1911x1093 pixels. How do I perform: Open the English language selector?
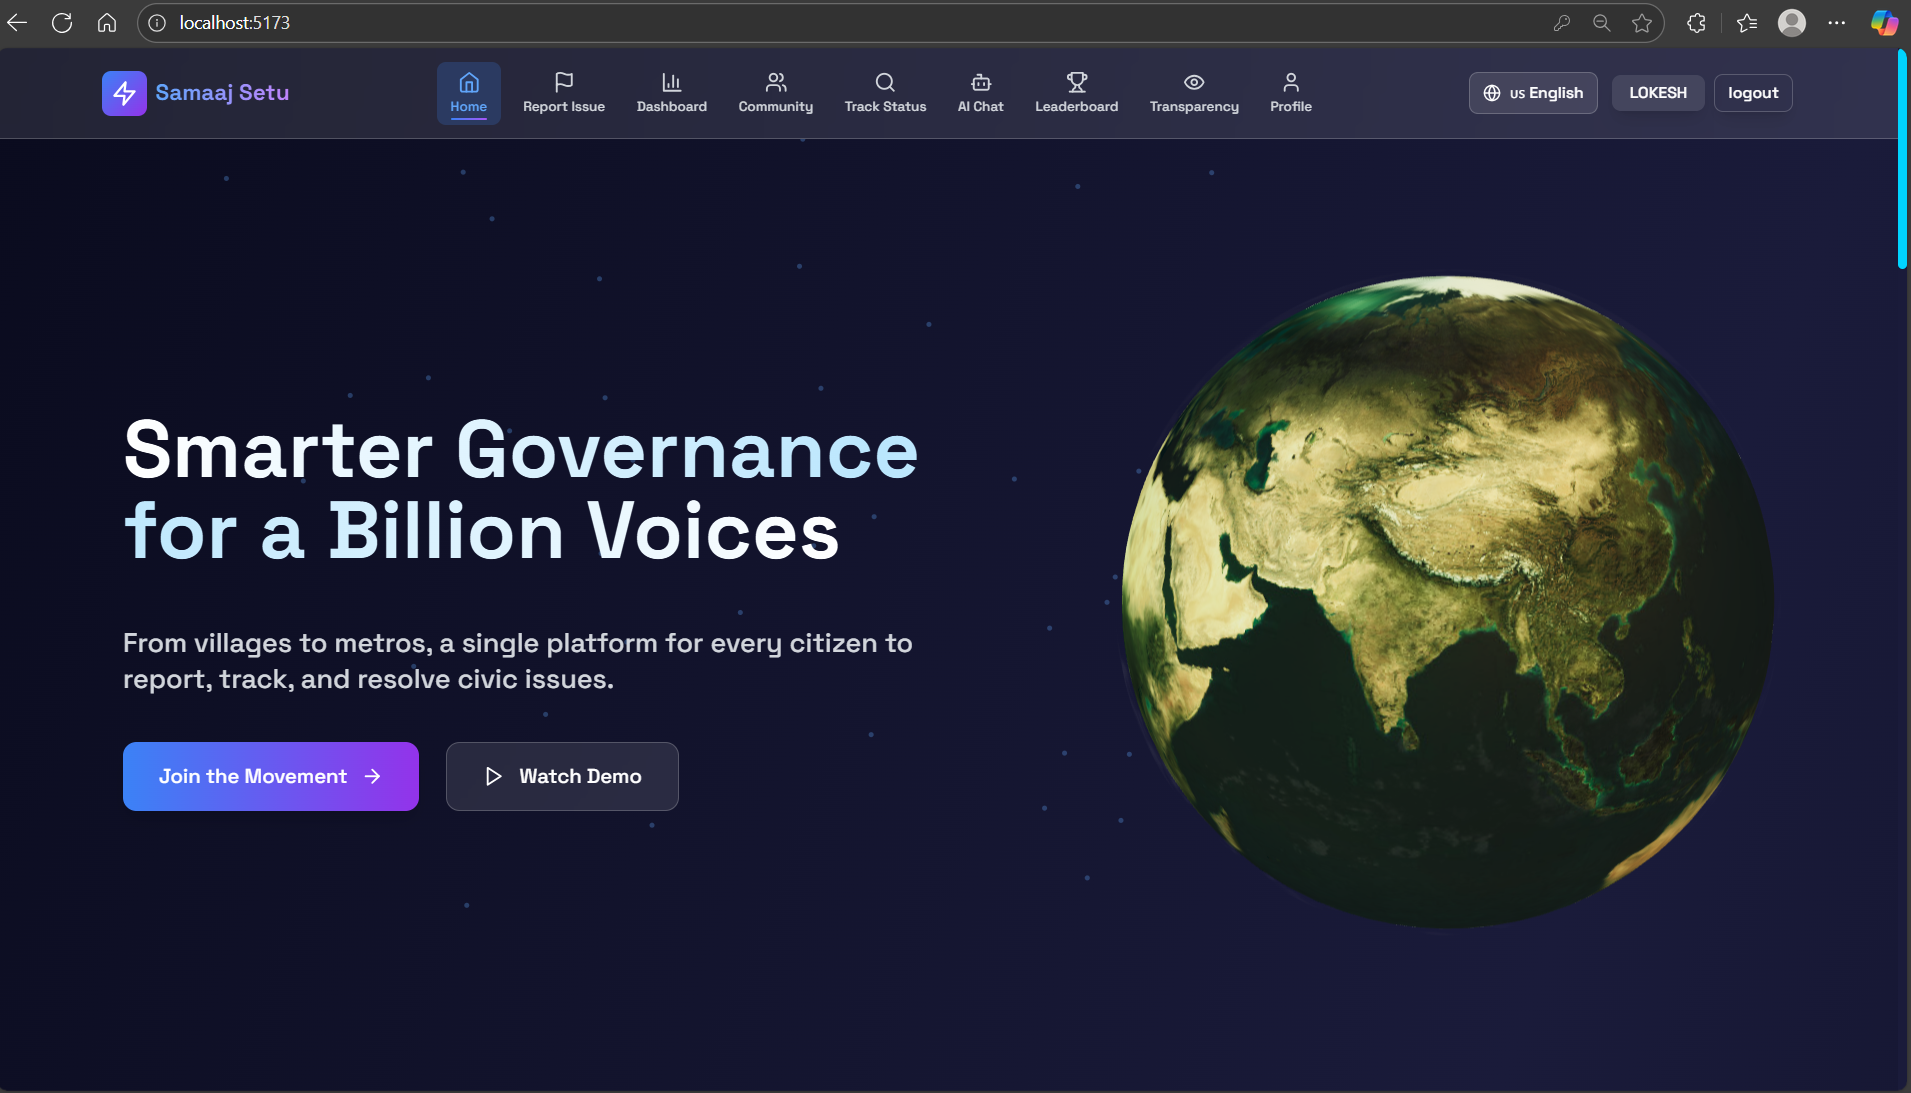tap(1533, 93)
